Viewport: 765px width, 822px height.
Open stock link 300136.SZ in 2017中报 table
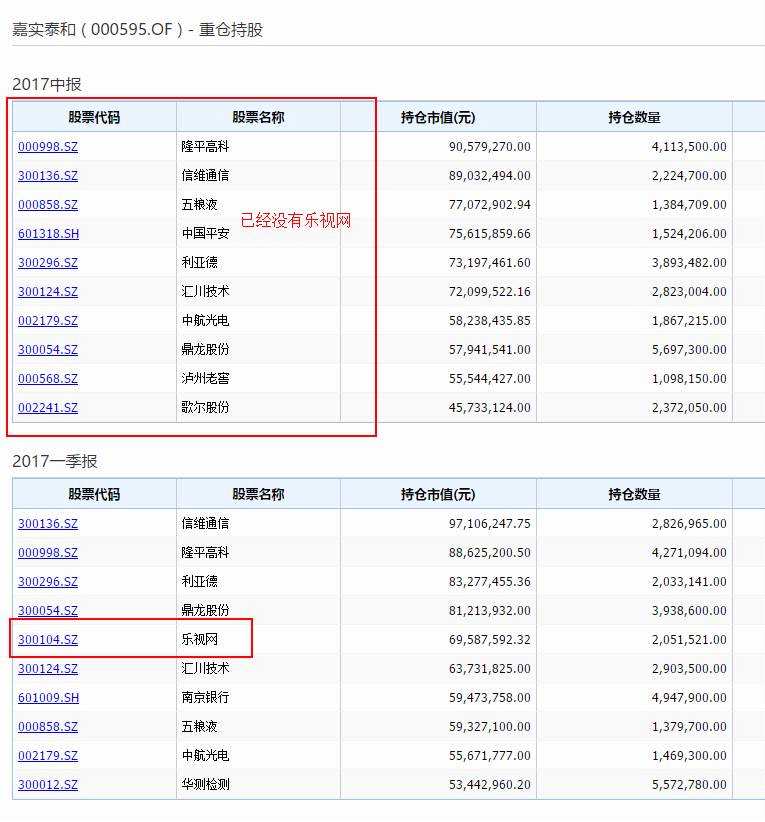48,176
